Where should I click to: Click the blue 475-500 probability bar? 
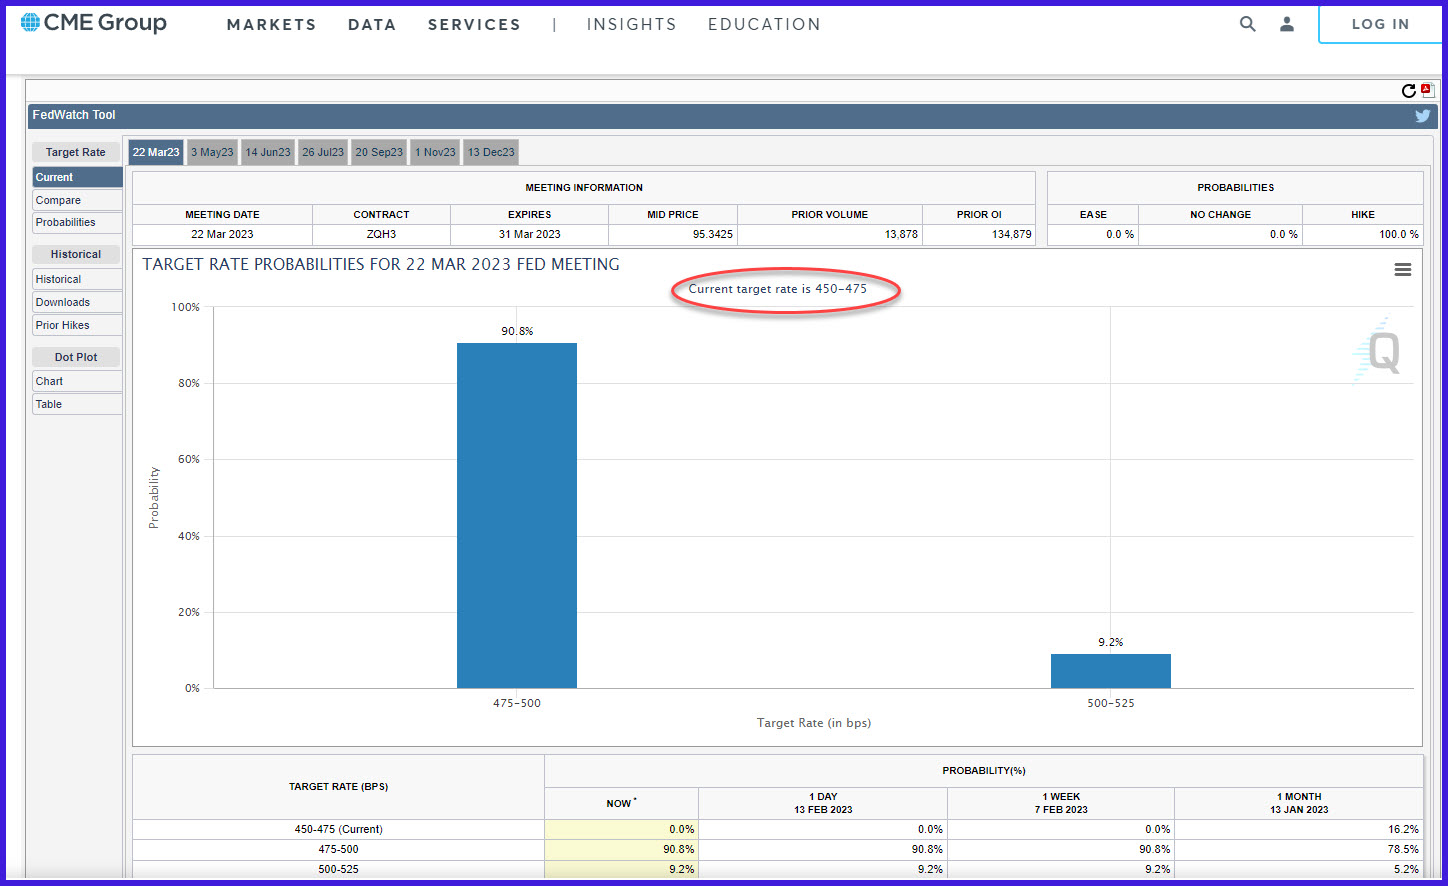pyautogui.click(x=517, y=515)
